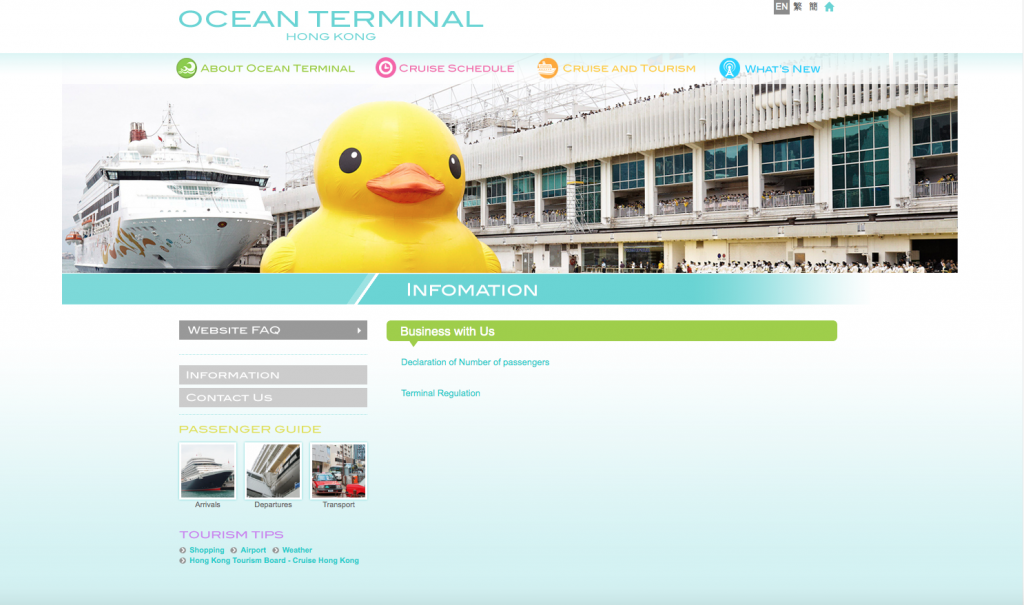The height and width of the screenshot is (605, 1024).
Task: Click the arrow bullet beside Shopping
Action: 183,550
